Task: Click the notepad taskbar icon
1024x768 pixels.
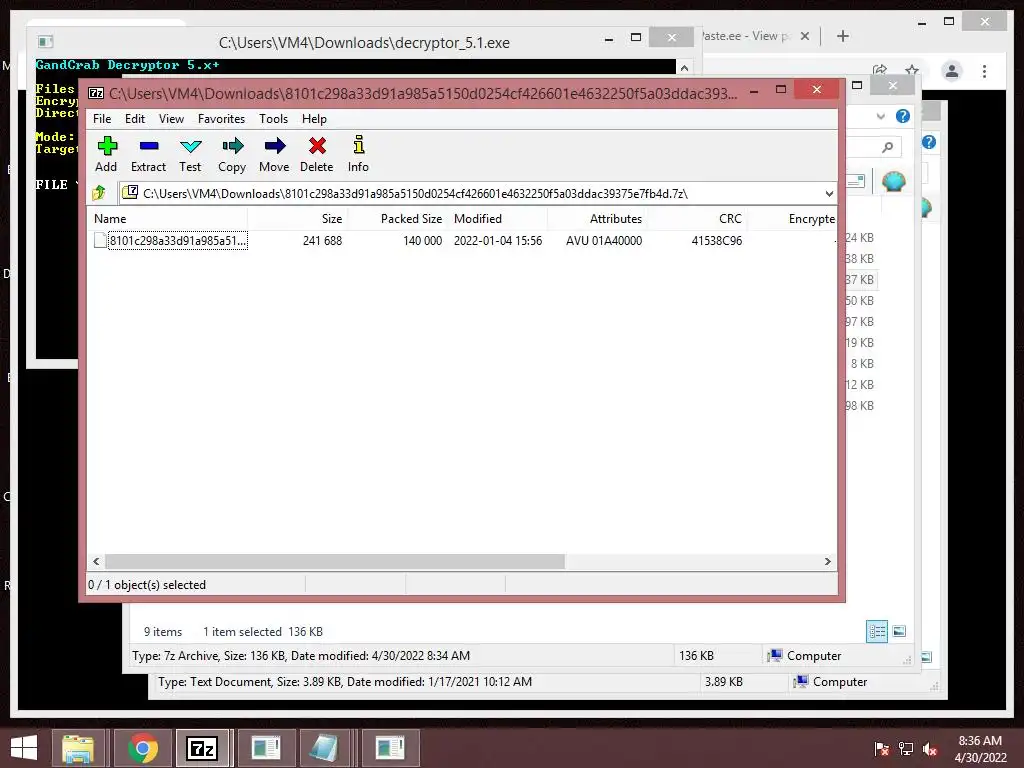Action: (x=324, y=748)
